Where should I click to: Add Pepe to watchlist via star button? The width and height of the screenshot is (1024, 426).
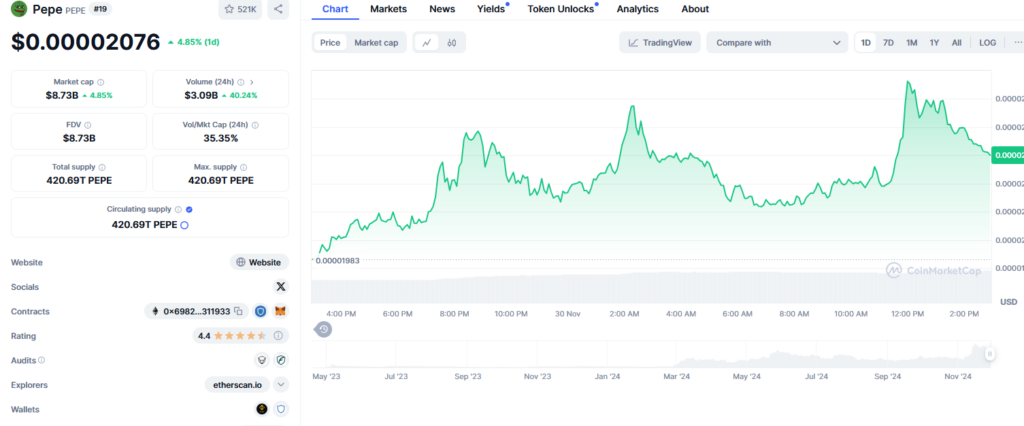point(240,9)
